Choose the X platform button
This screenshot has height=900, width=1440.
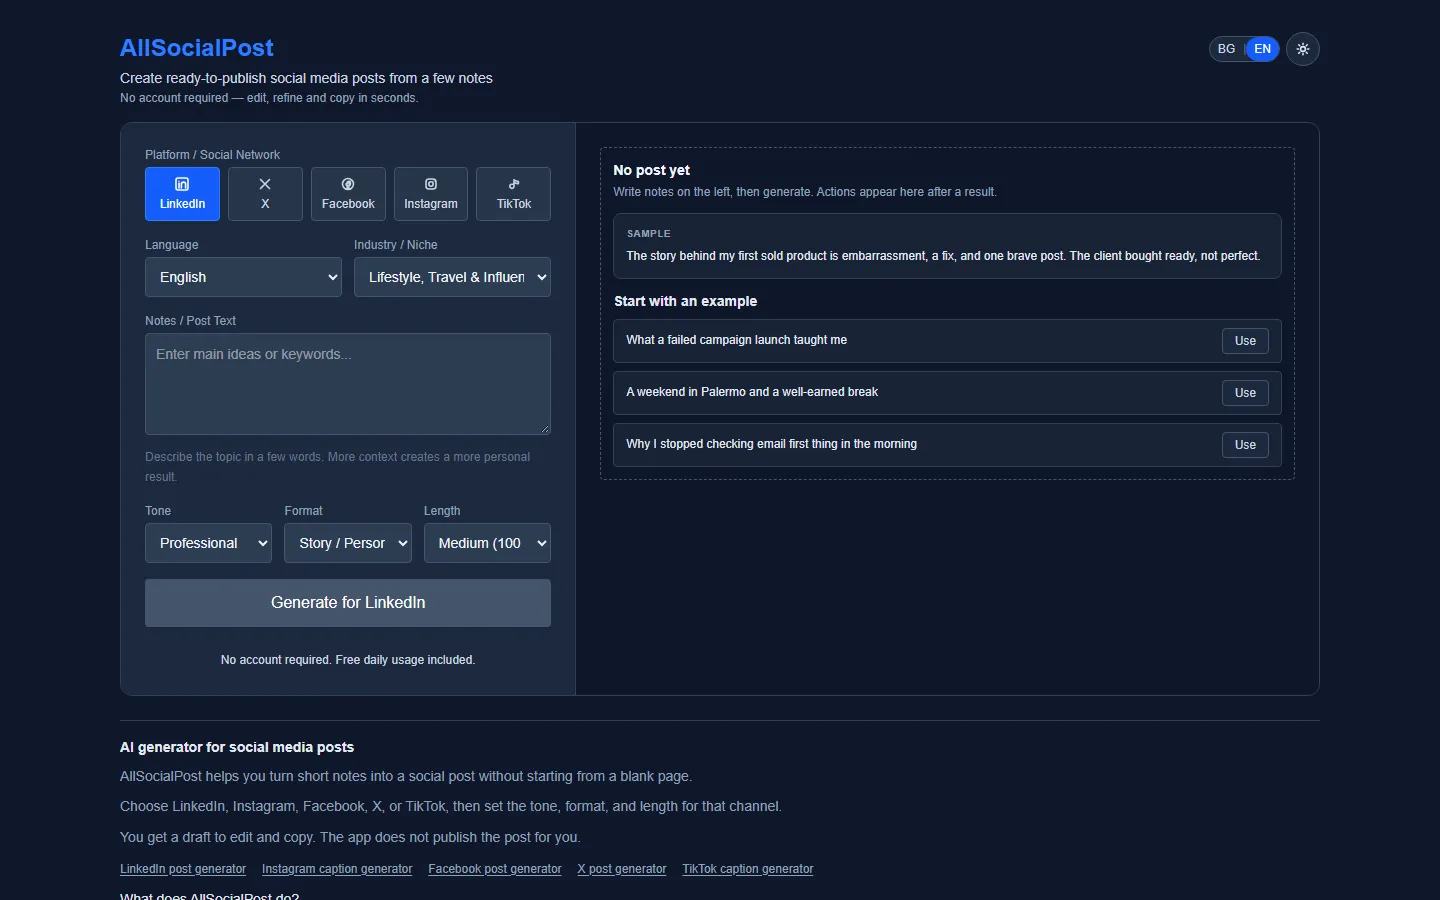[265, 194]
